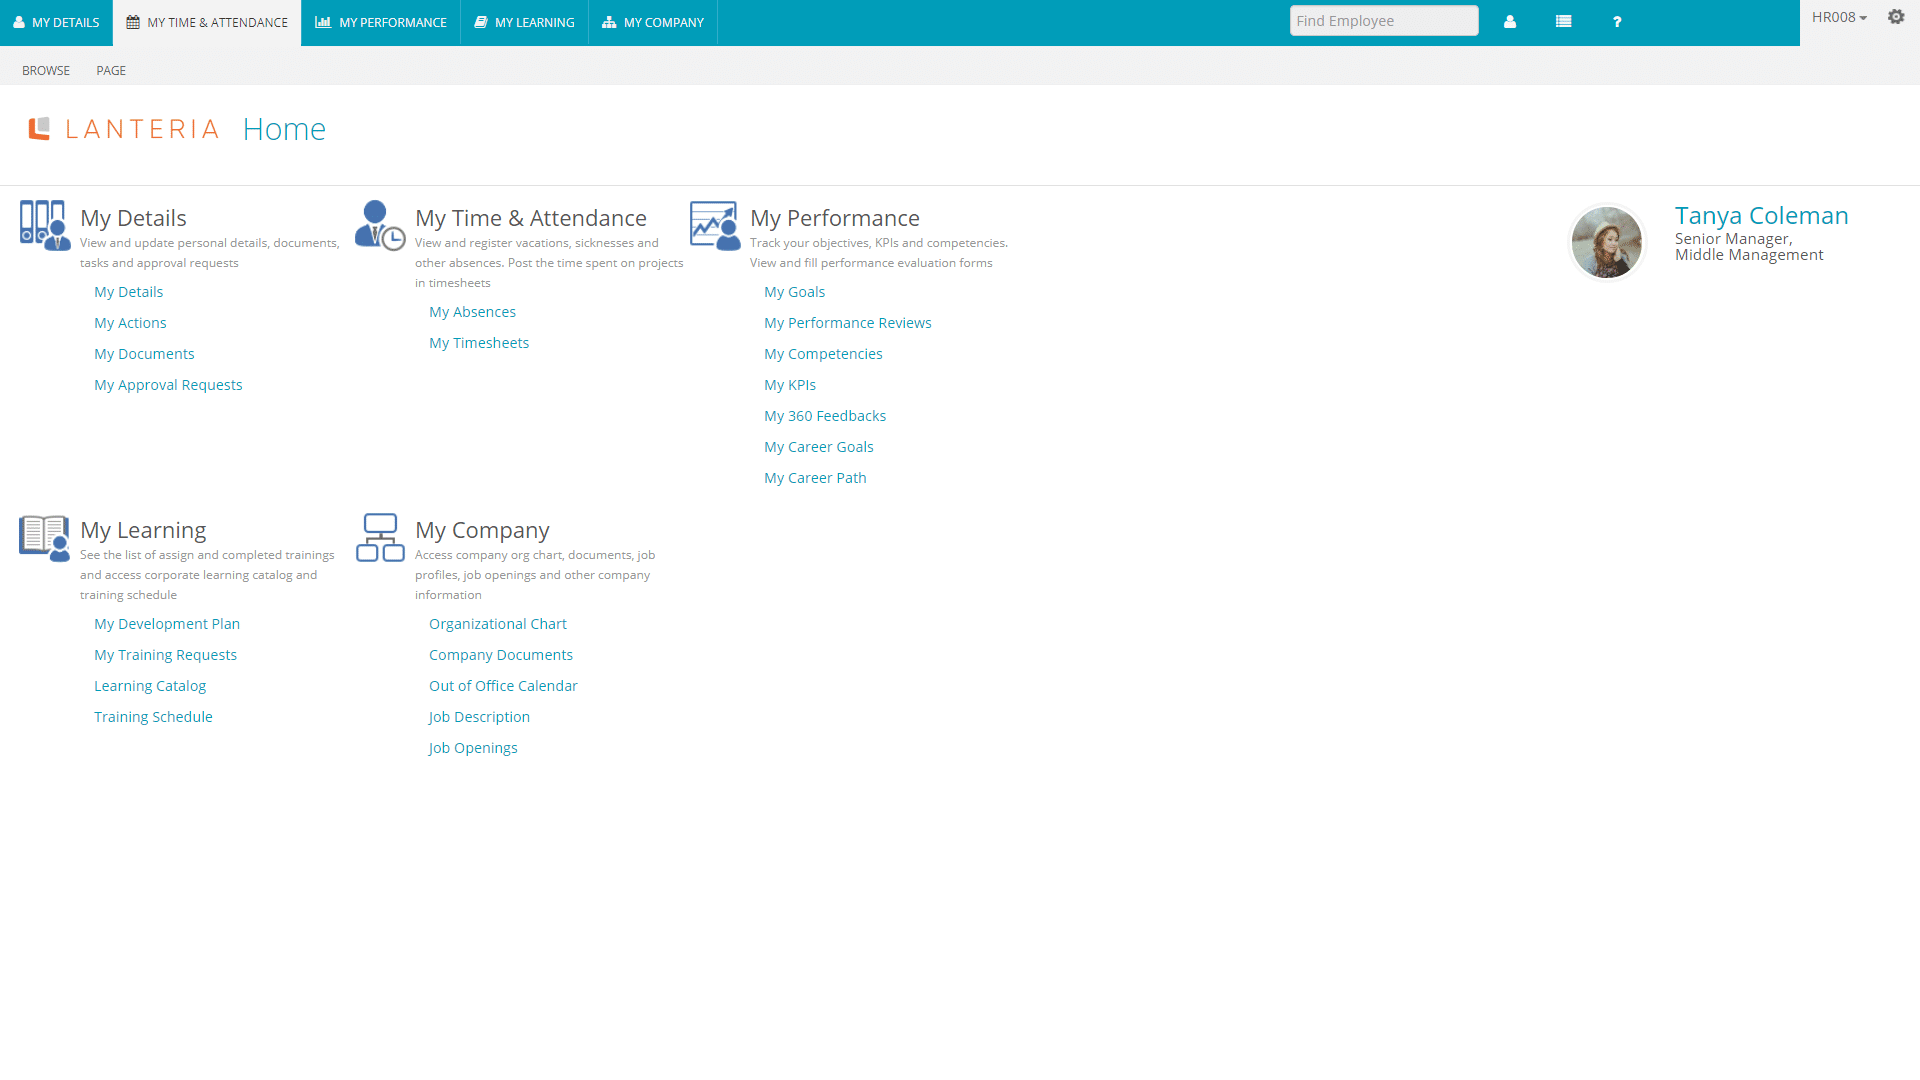The image size is (1920, 1080).
Task: Open the My Performance heading
Action: pos(835,218)
